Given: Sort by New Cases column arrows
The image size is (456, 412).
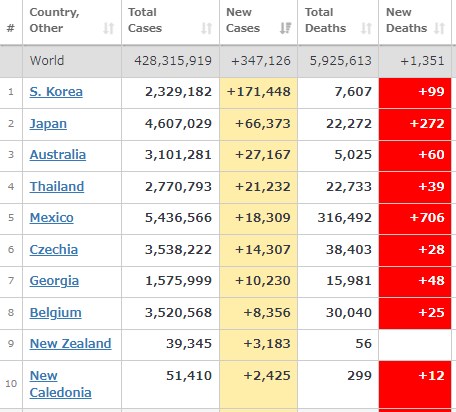Looking at the screenshot, I should [285, 28].
